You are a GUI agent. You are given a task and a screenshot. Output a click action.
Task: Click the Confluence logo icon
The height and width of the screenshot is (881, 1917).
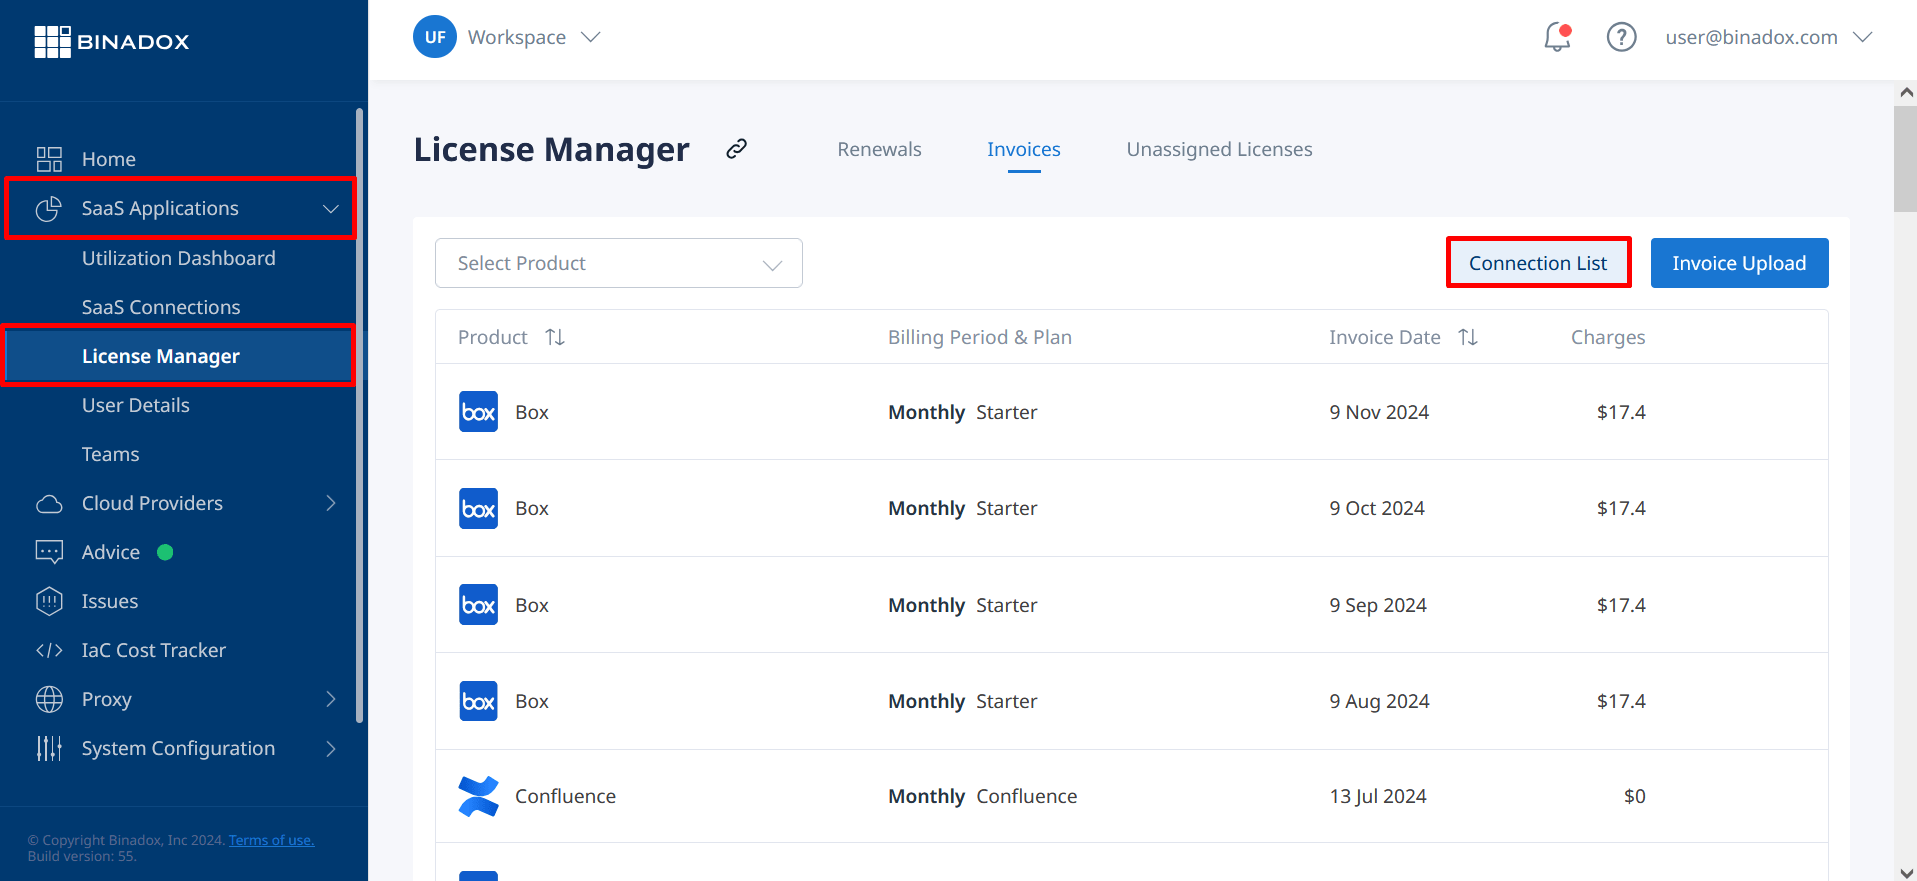478,796
